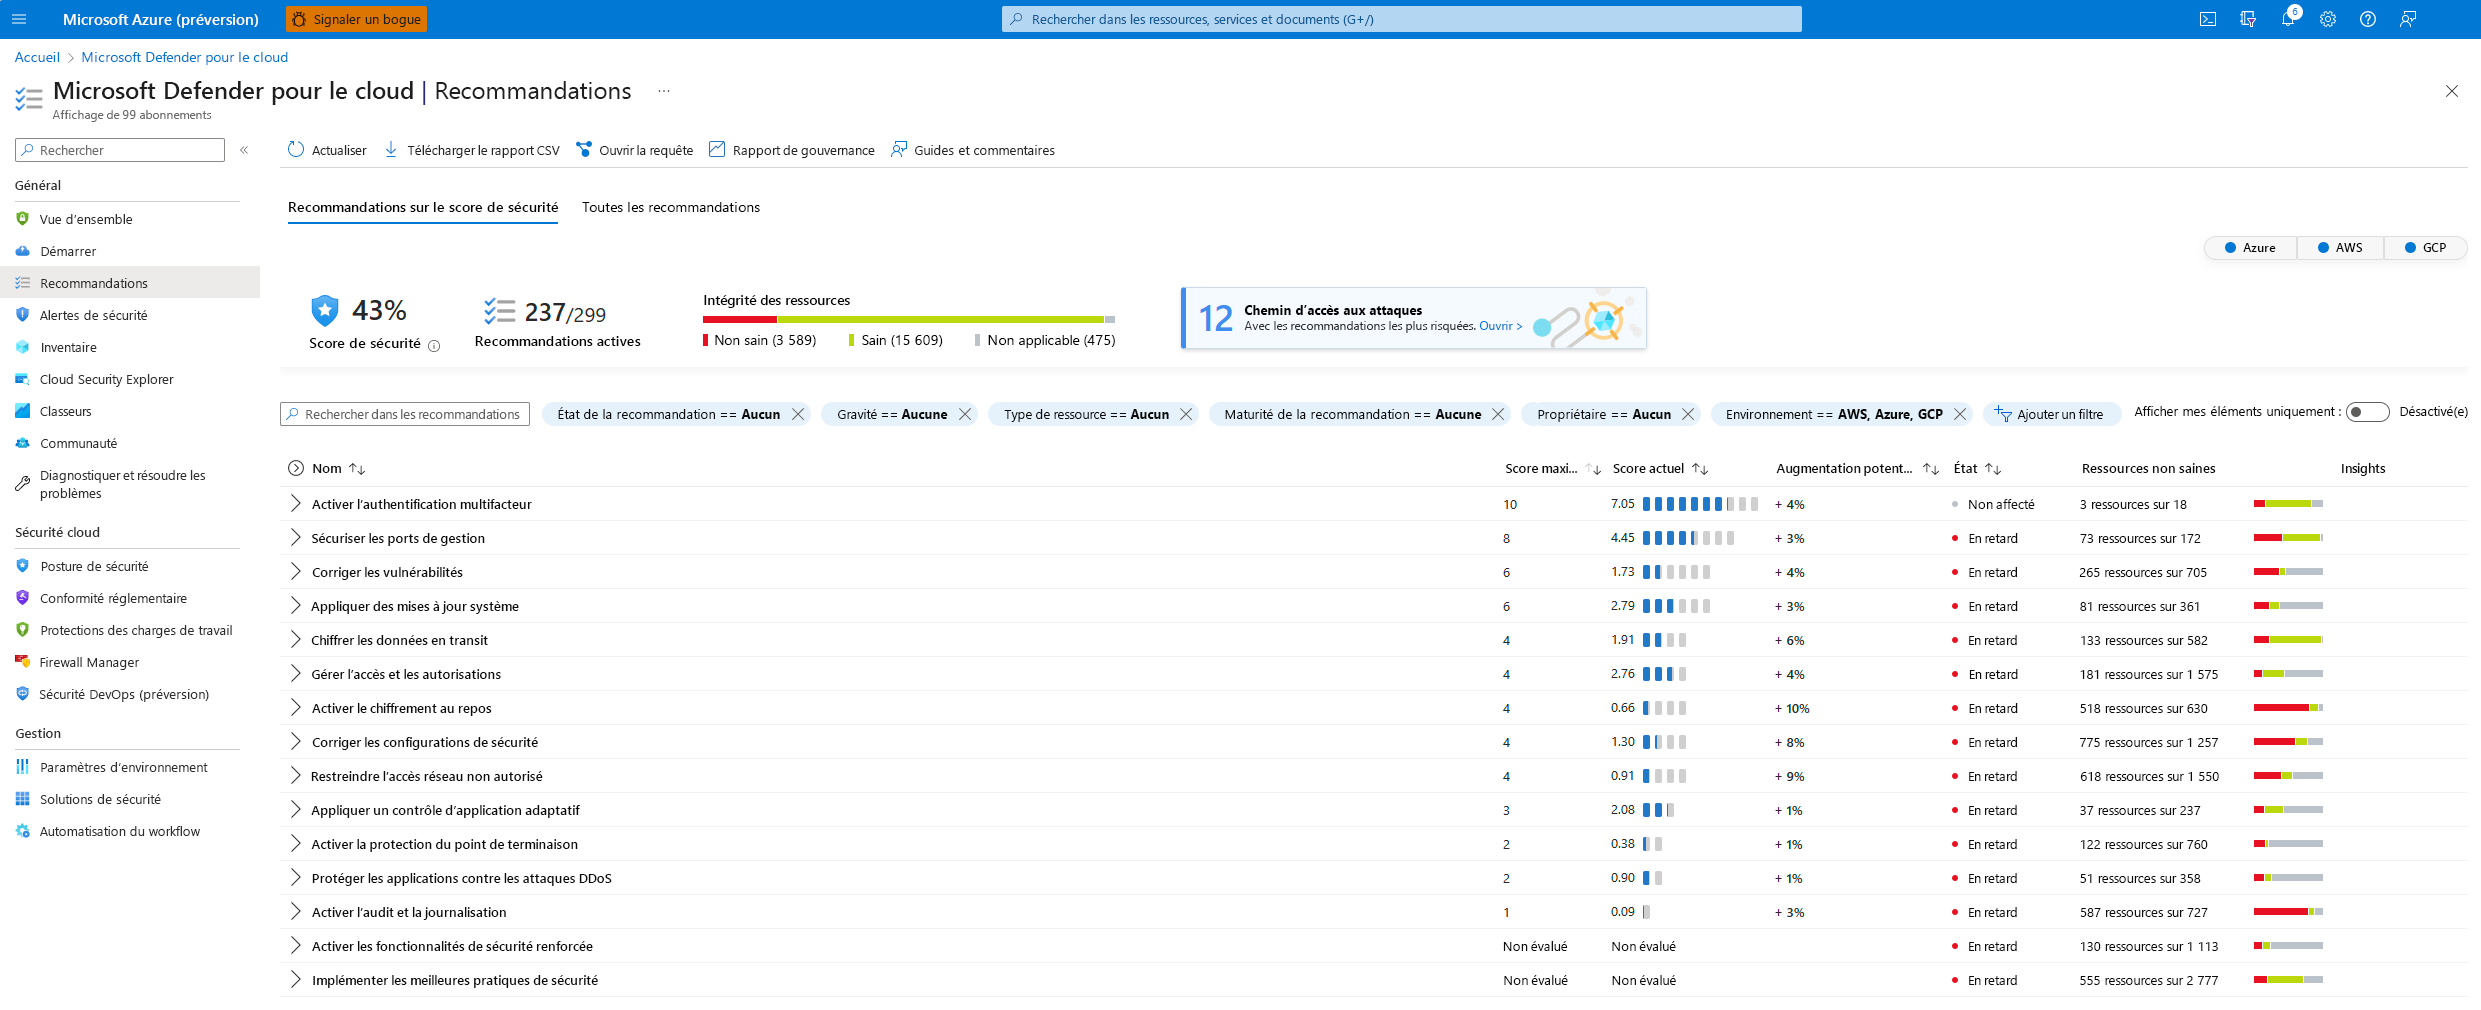Expand all rows via Nom header chevron
The image size is (2481, 1010).
click(x=296, y=468)
